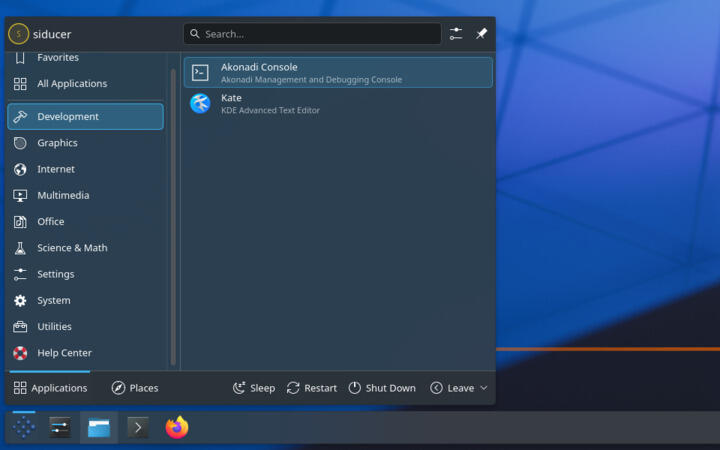Click the hammer icon beside Development

(20, 117)
